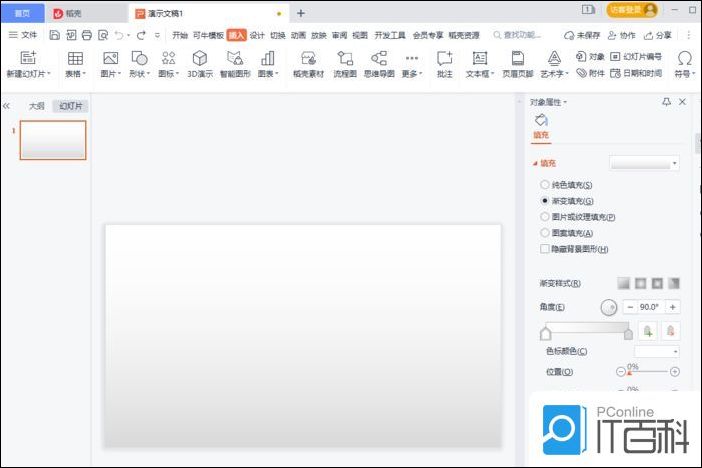
Task: Open Header and Footer (页眉页脚) icon
Action: 518,58
